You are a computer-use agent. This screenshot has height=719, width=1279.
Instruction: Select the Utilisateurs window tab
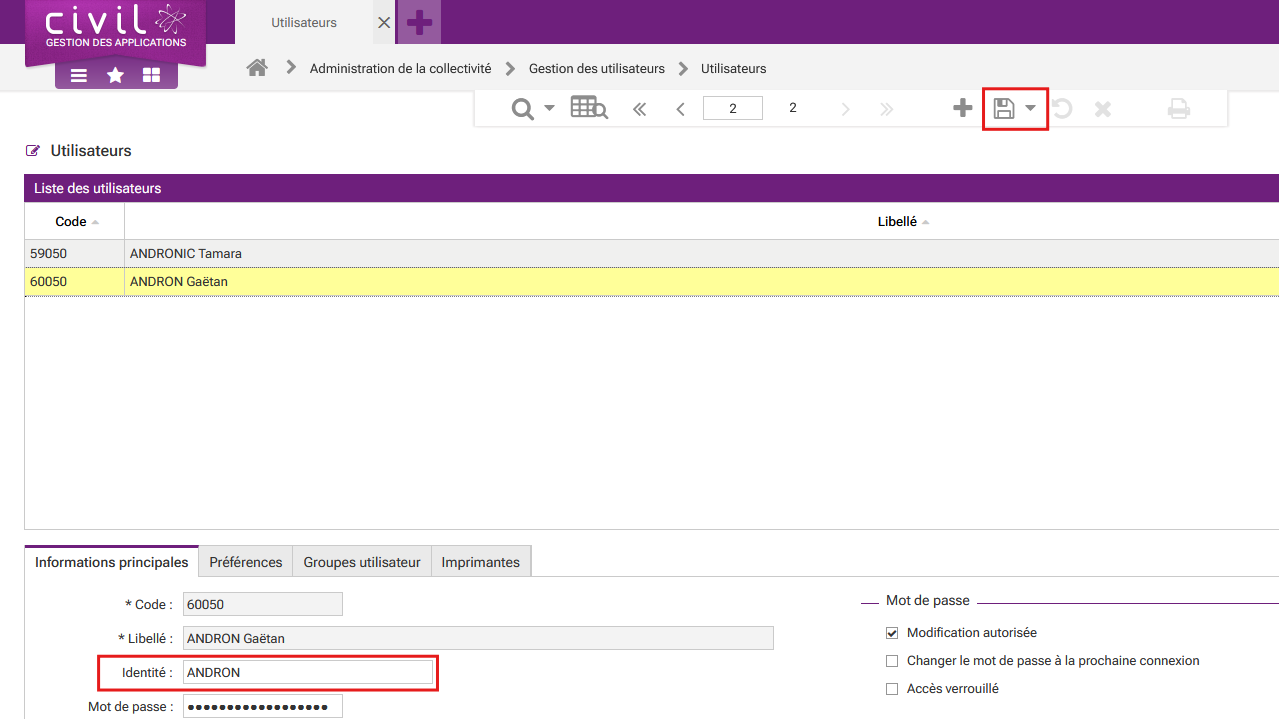(x=304, y=22)
